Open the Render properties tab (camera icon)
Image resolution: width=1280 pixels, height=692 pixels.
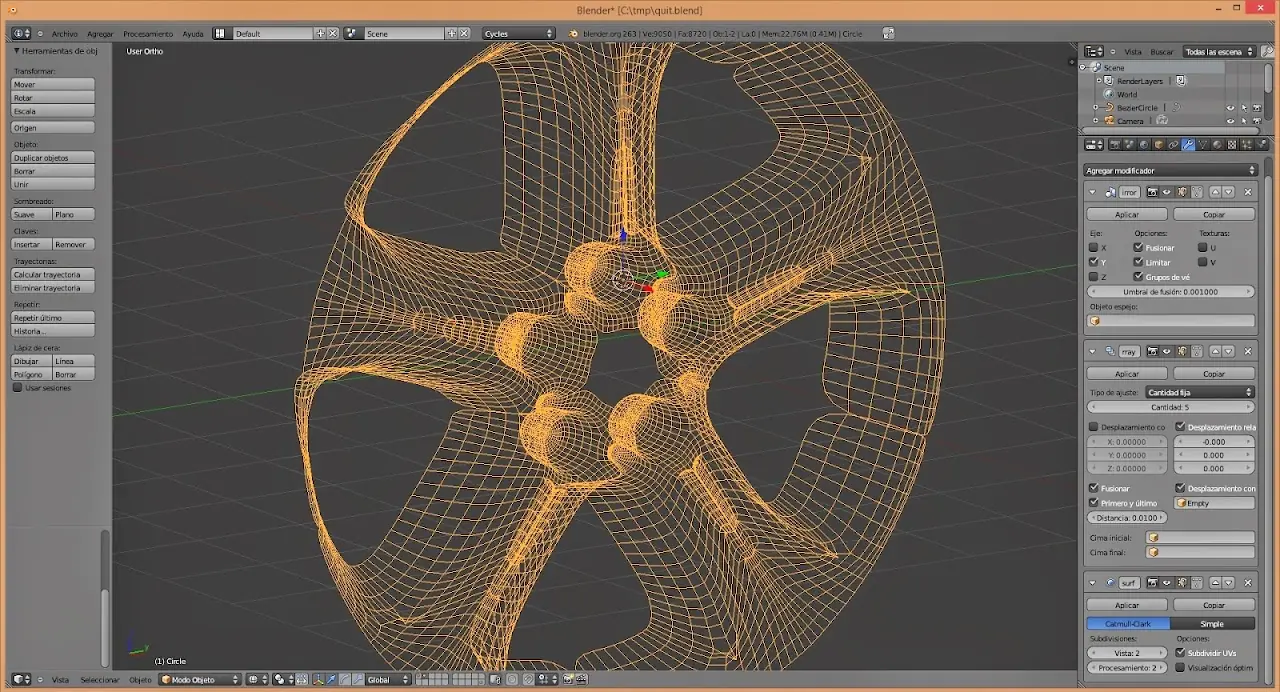pos(1115,144)
